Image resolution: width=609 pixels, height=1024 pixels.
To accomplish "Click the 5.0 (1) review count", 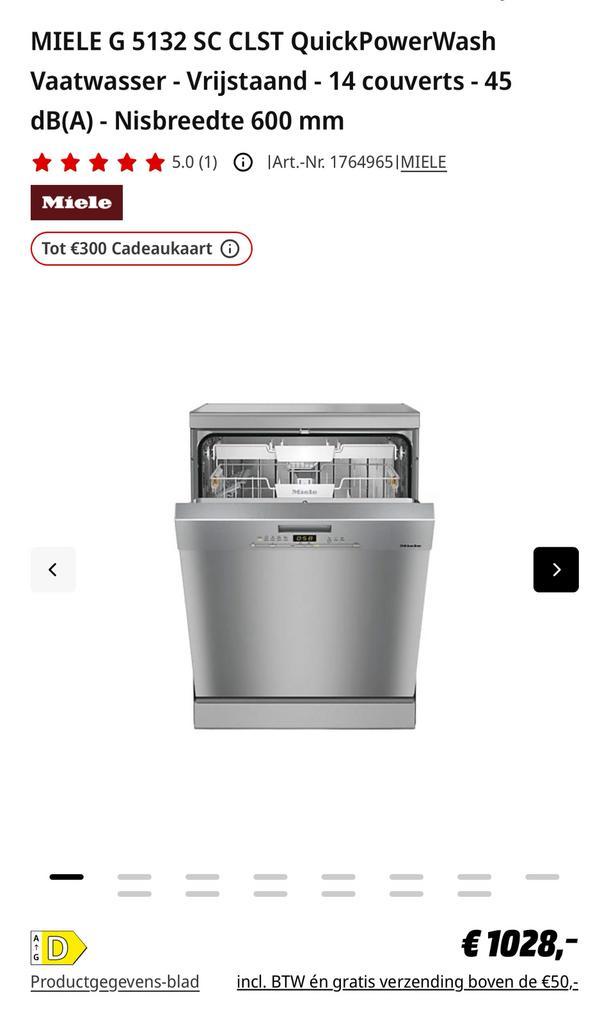I will pyautogui.click(x=195, y=162).
